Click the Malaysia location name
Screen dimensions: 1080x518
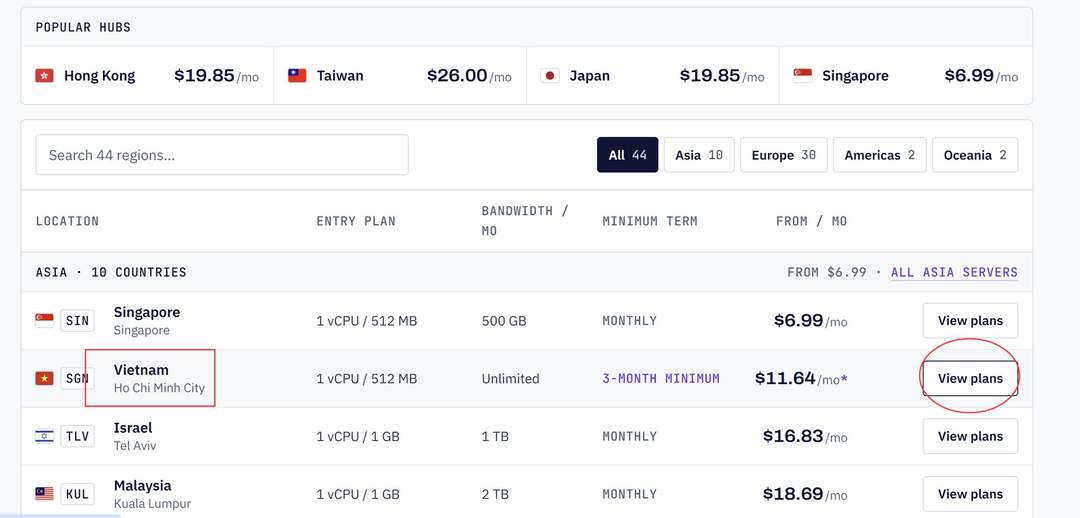pyautogui.click(x=143, y=486)
